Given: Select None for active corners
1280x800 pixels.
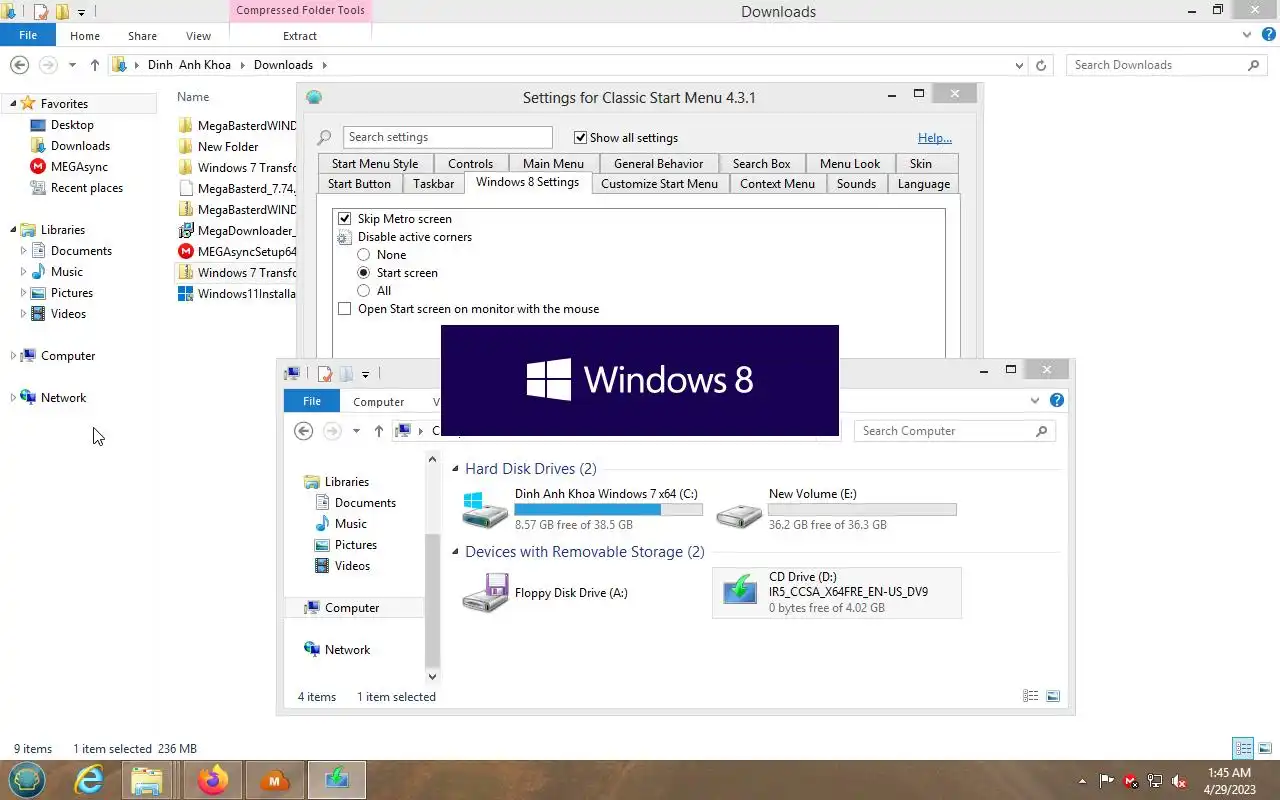Looking at the screenshot, I should [364, 255].
